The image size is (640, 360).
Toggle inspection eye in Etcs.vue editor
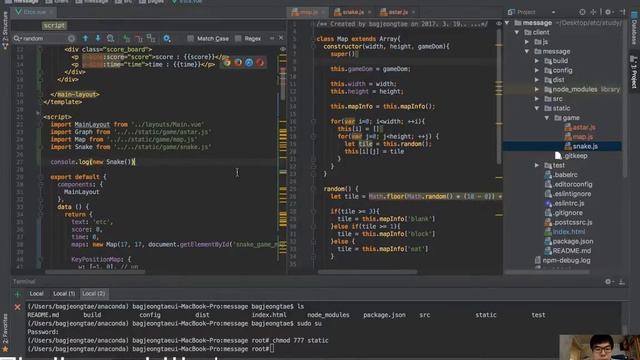click(282, 49)
